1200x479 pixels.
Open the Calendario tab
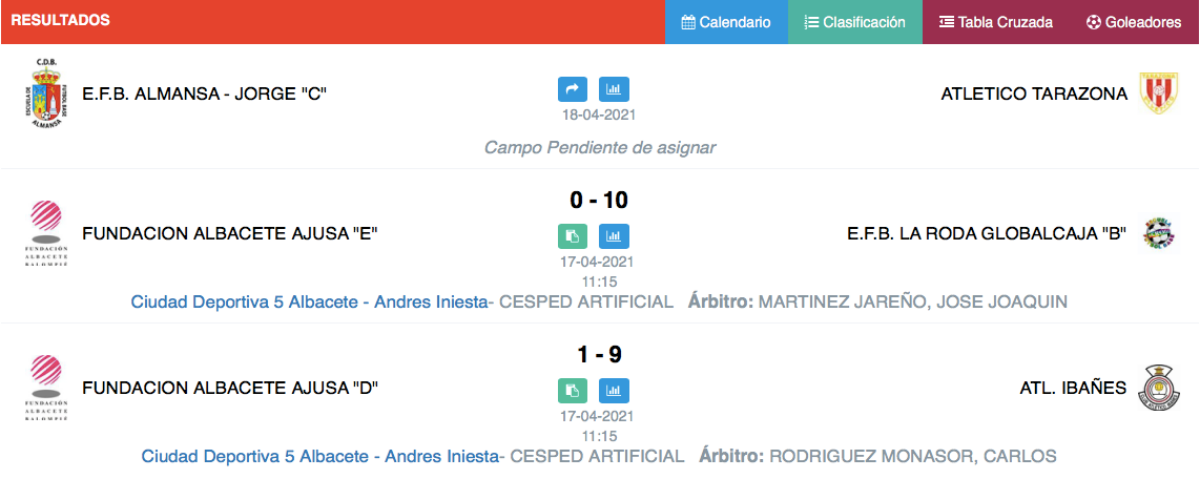click(x=726, y=22)
